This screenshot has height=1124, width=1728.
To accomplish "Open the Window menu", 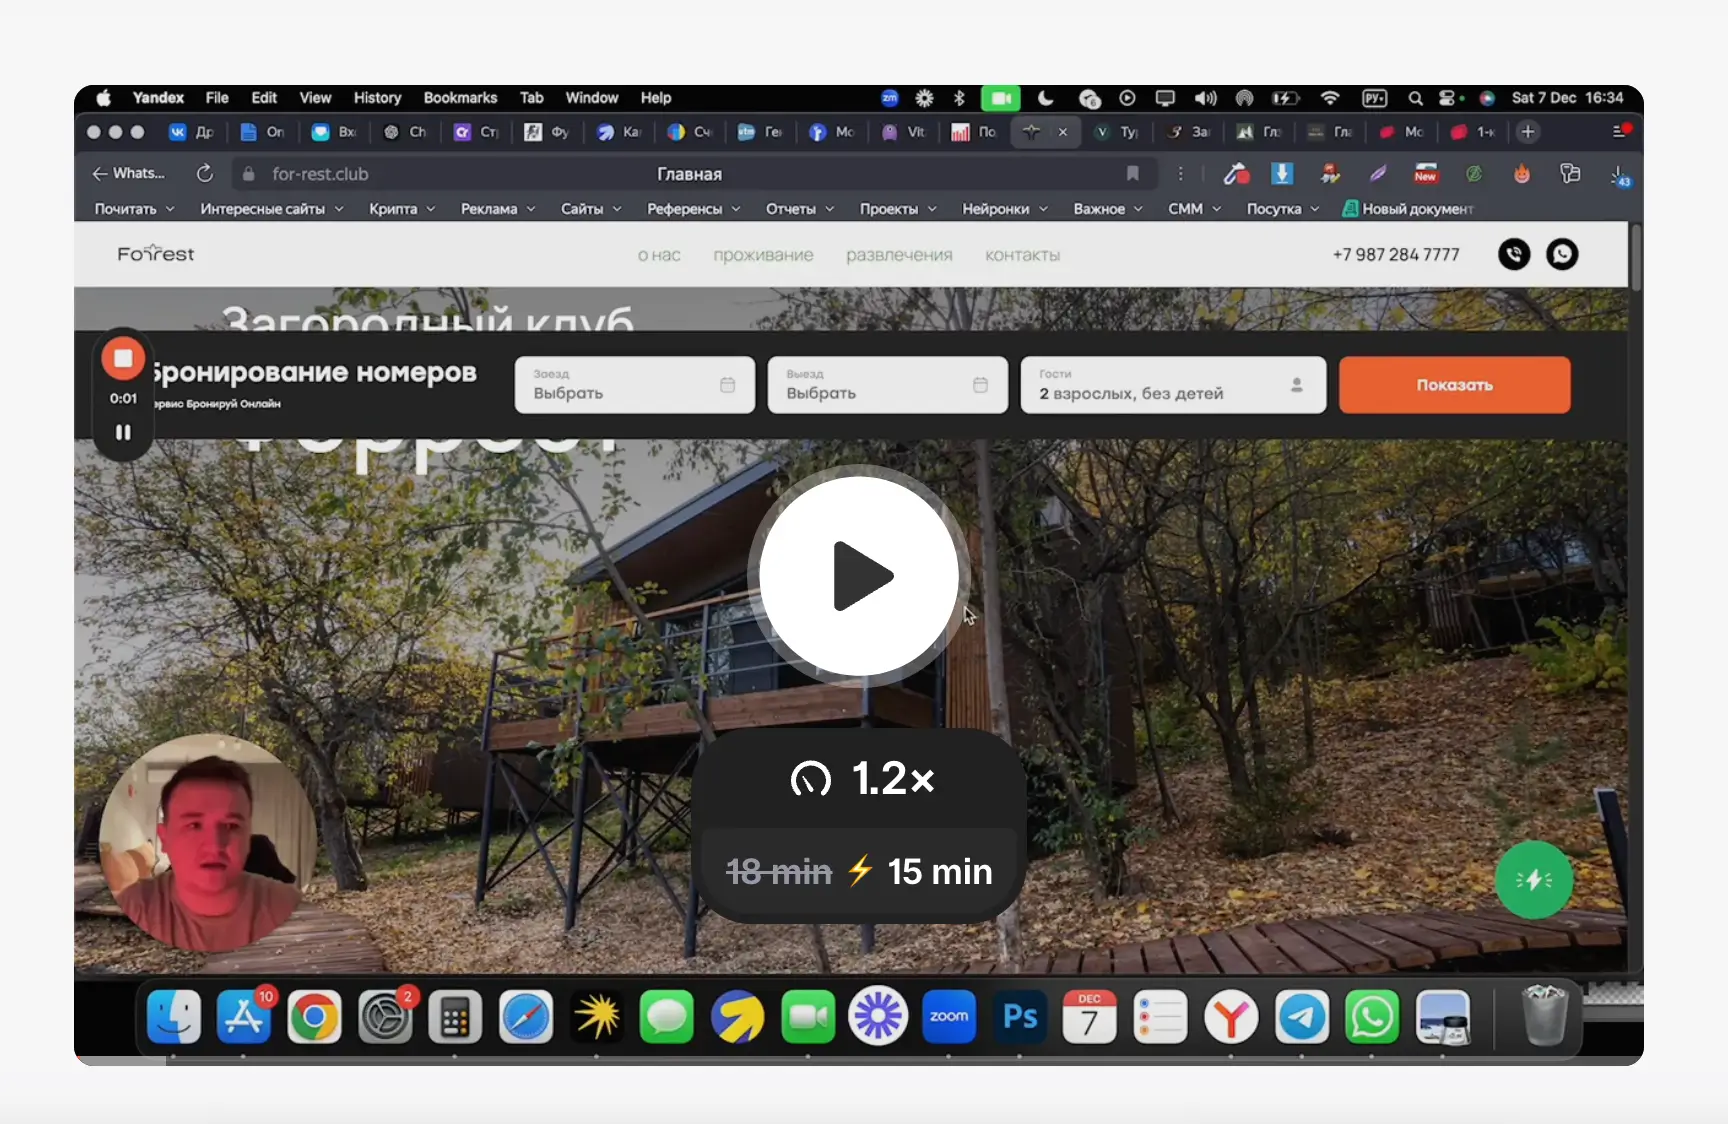I will (x=592, y=98).
